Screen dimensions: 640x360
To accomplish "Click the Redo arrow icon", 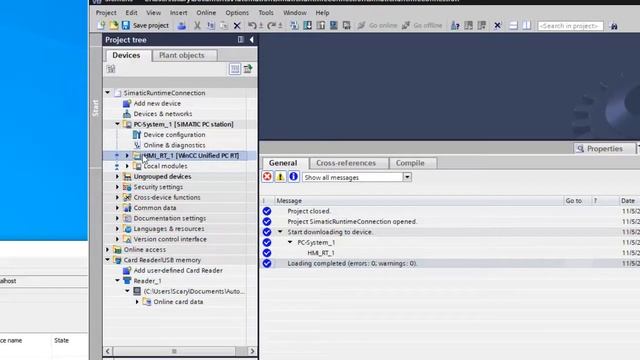I will tap(271, 26).
